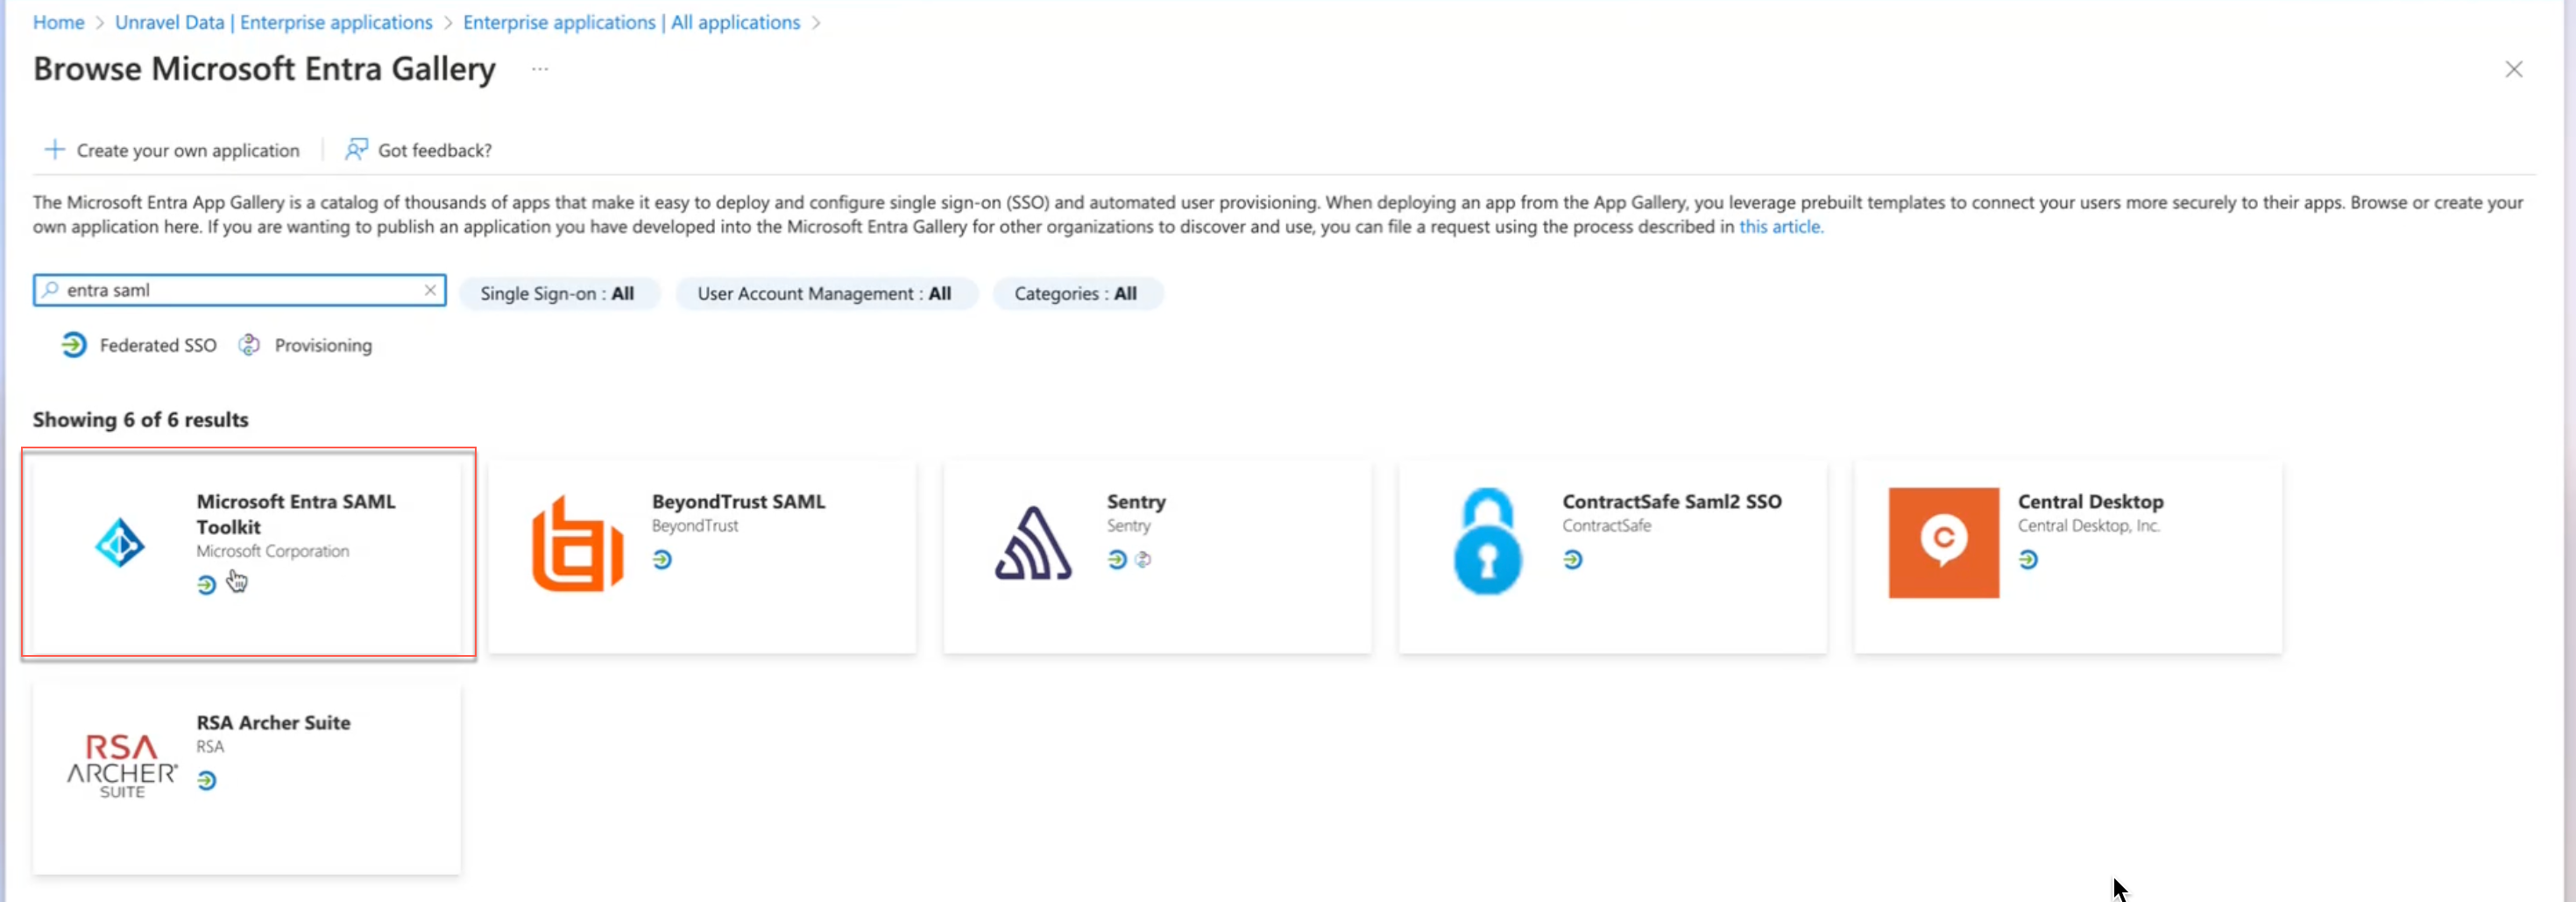
Task: Open the Single Sign-on filter dropdown
Action: click(x=559, y=293)
